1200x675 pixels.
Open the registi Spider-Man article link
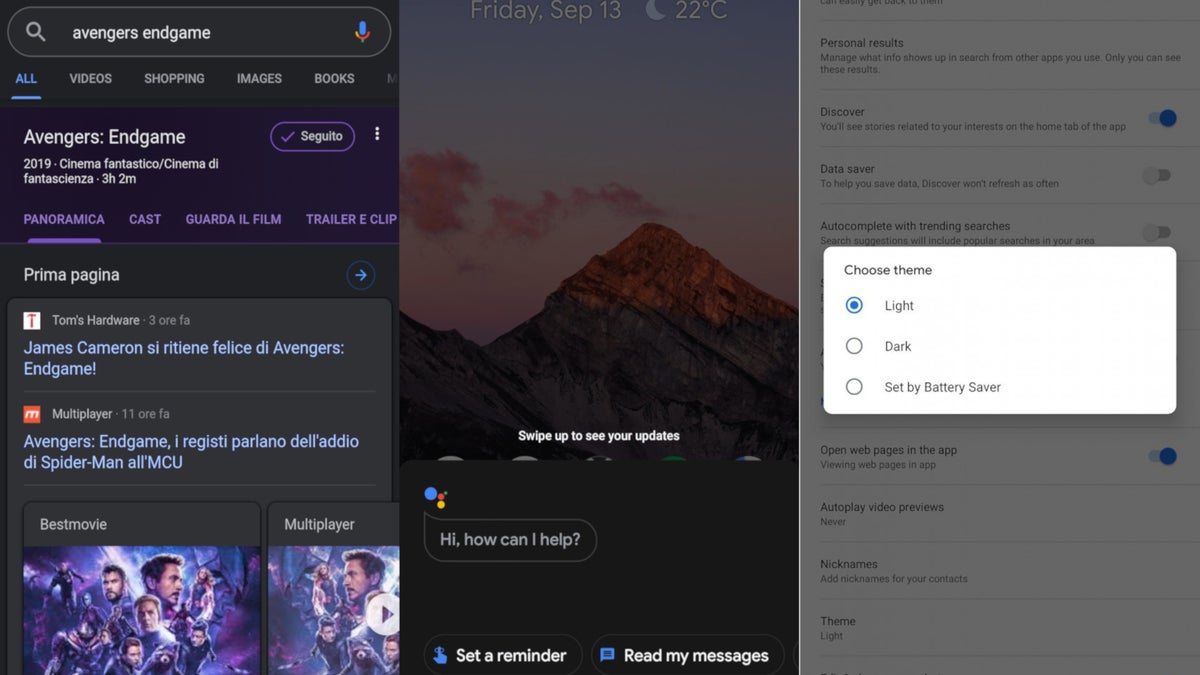pos(191,452)
